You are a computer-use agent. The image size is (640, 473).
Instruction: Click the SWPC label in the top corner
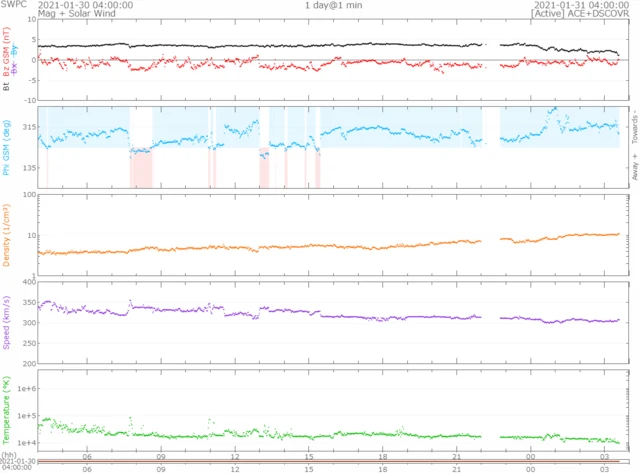click(x=13, y=4)
